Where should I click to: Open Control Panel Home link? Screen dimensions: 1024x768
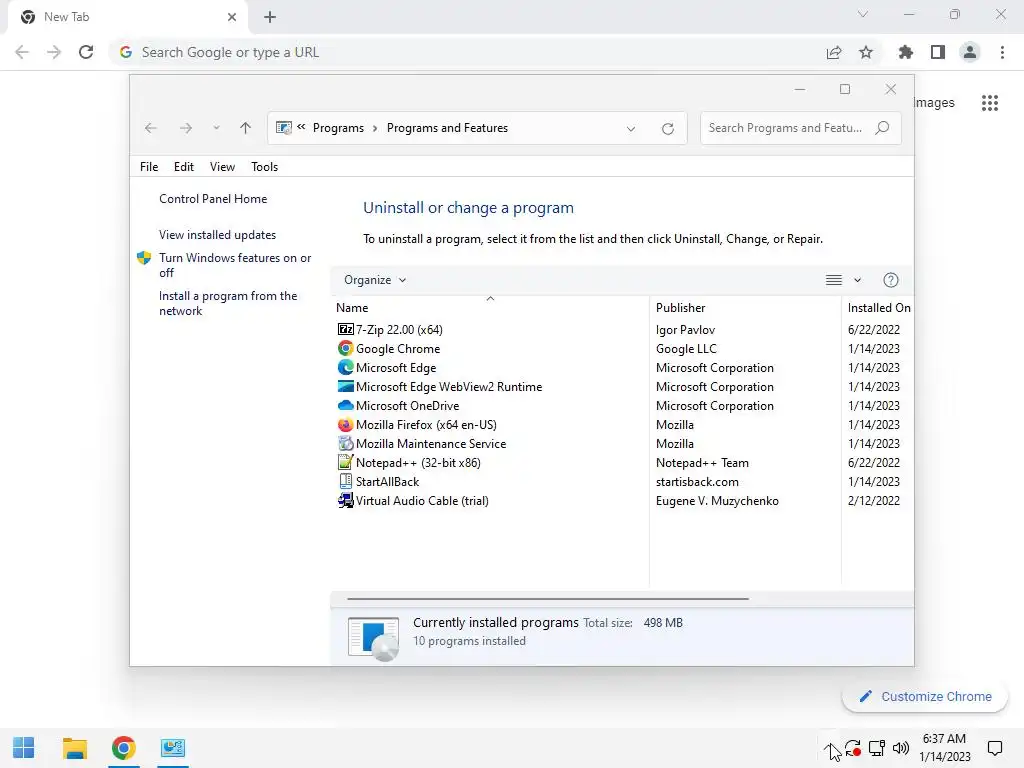click(x=213, y=199)
